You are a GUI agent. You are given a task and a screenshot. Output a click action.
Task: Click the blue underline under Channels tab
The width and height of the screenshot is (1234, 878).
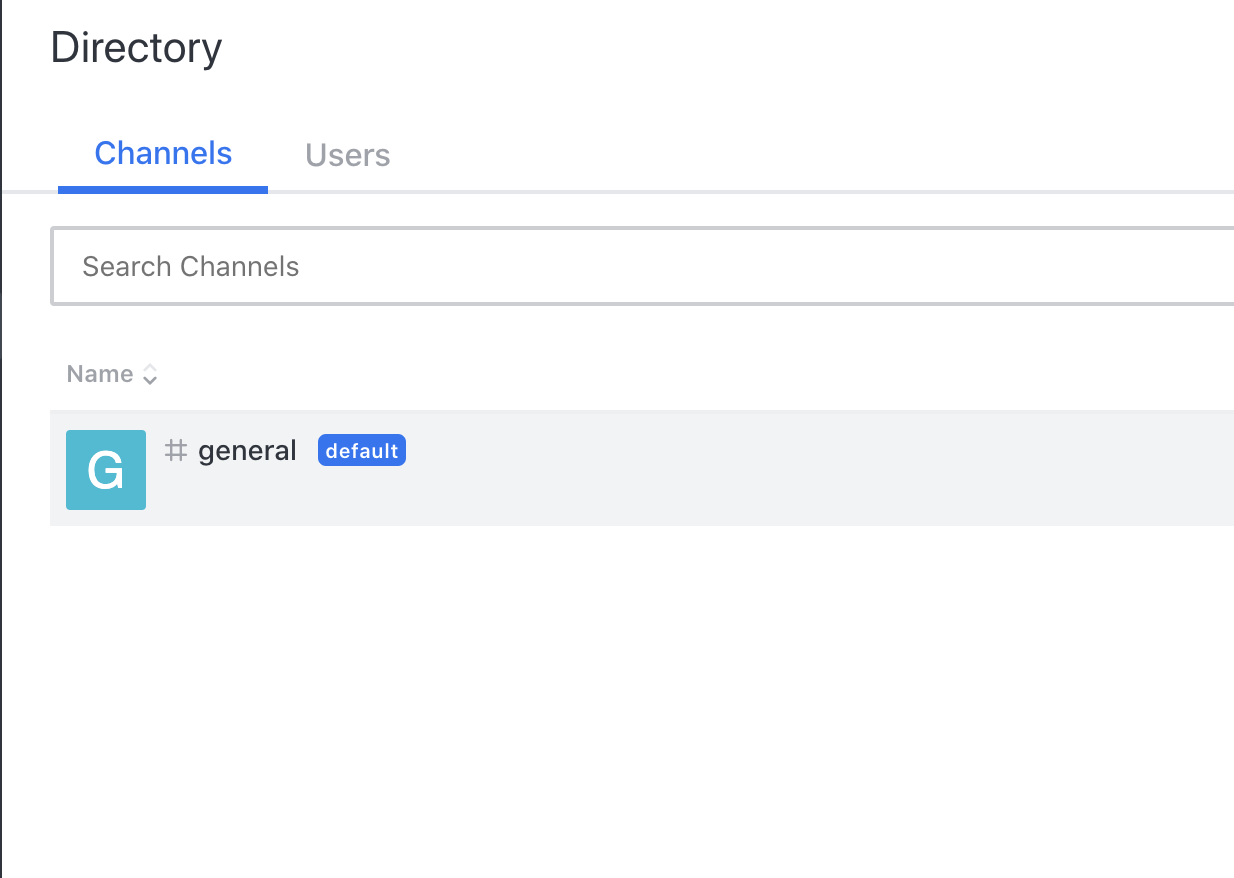(163, 189)
